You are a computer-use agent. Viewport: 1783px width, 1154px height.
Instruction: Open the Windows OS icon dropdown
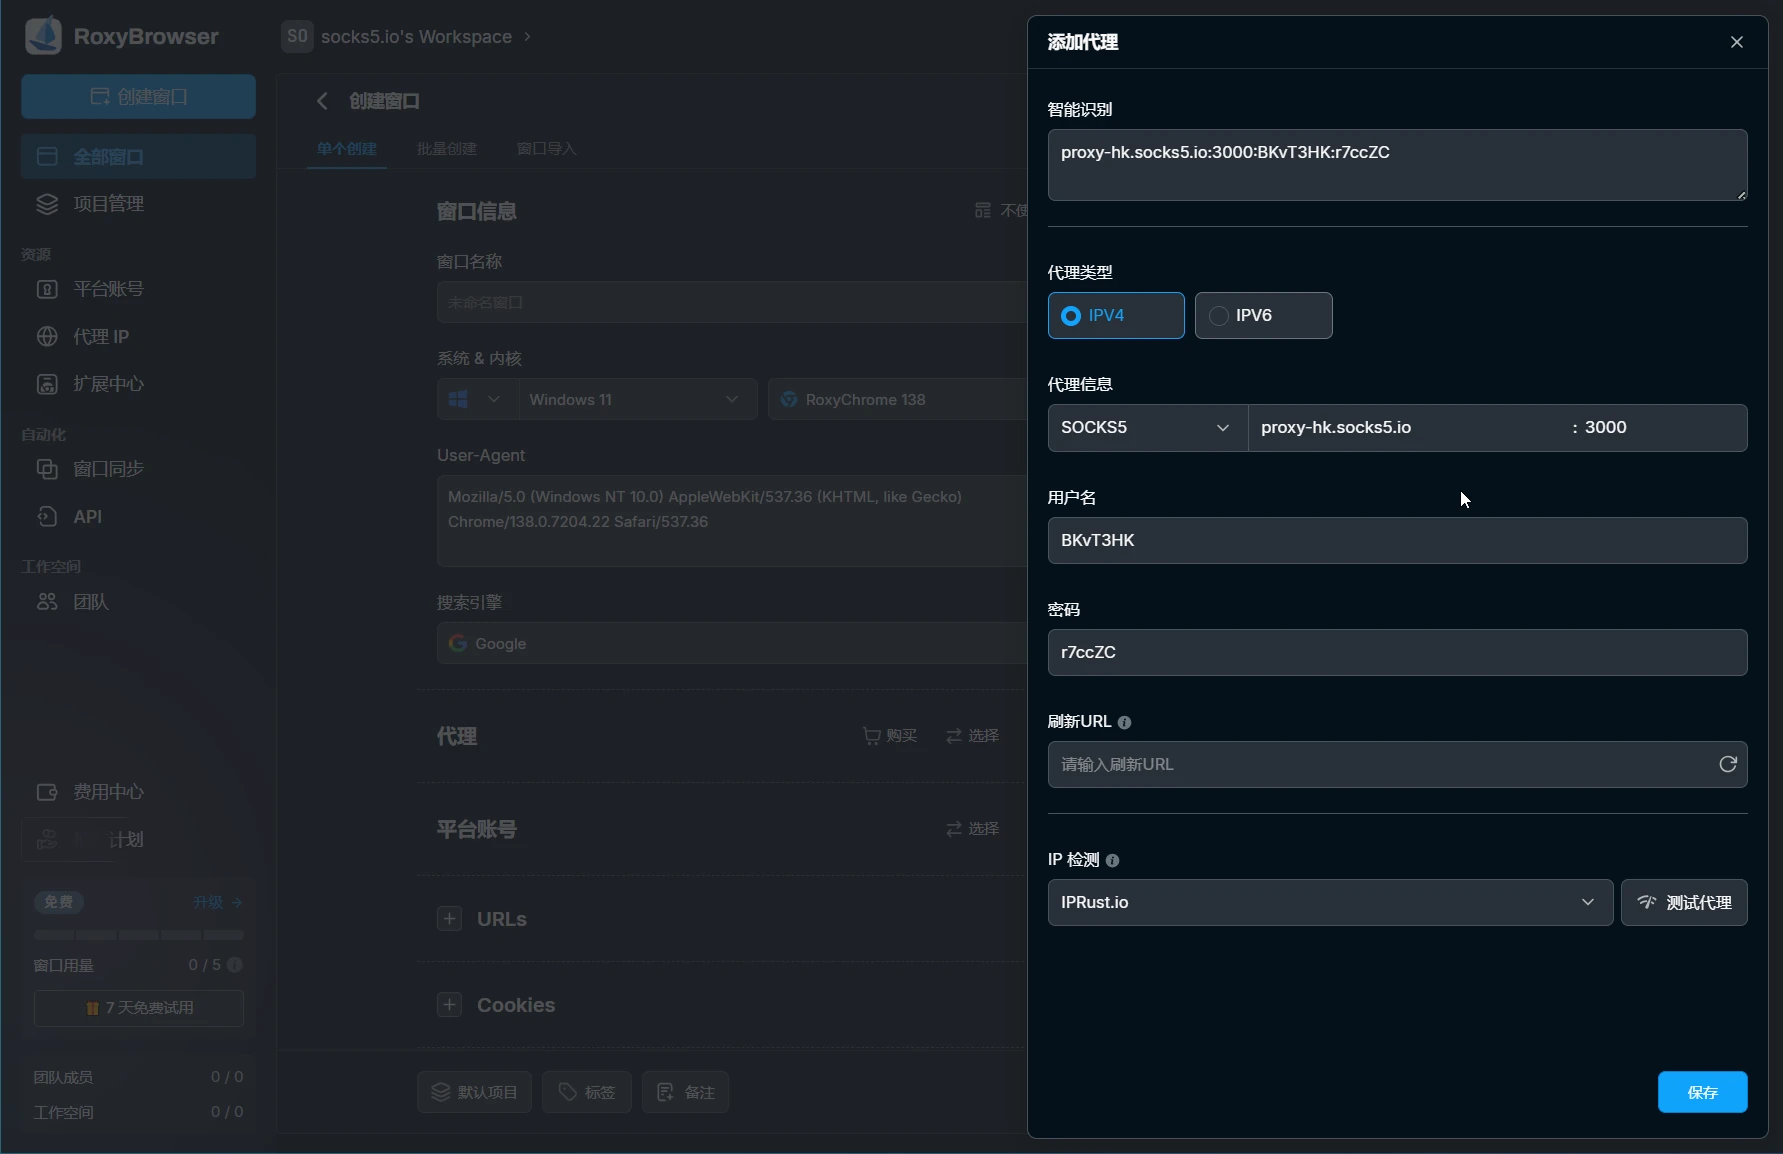476,399
